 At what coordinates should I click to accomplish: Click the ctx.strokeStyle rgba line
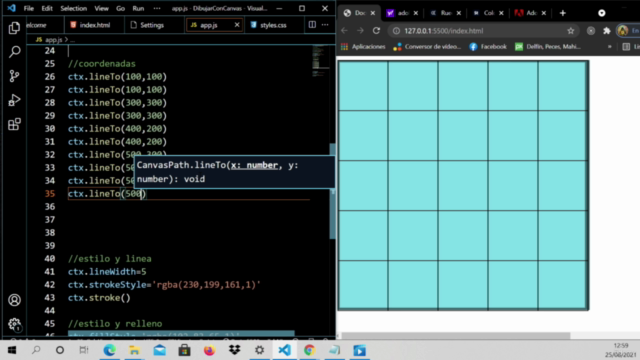pos(164,285)
